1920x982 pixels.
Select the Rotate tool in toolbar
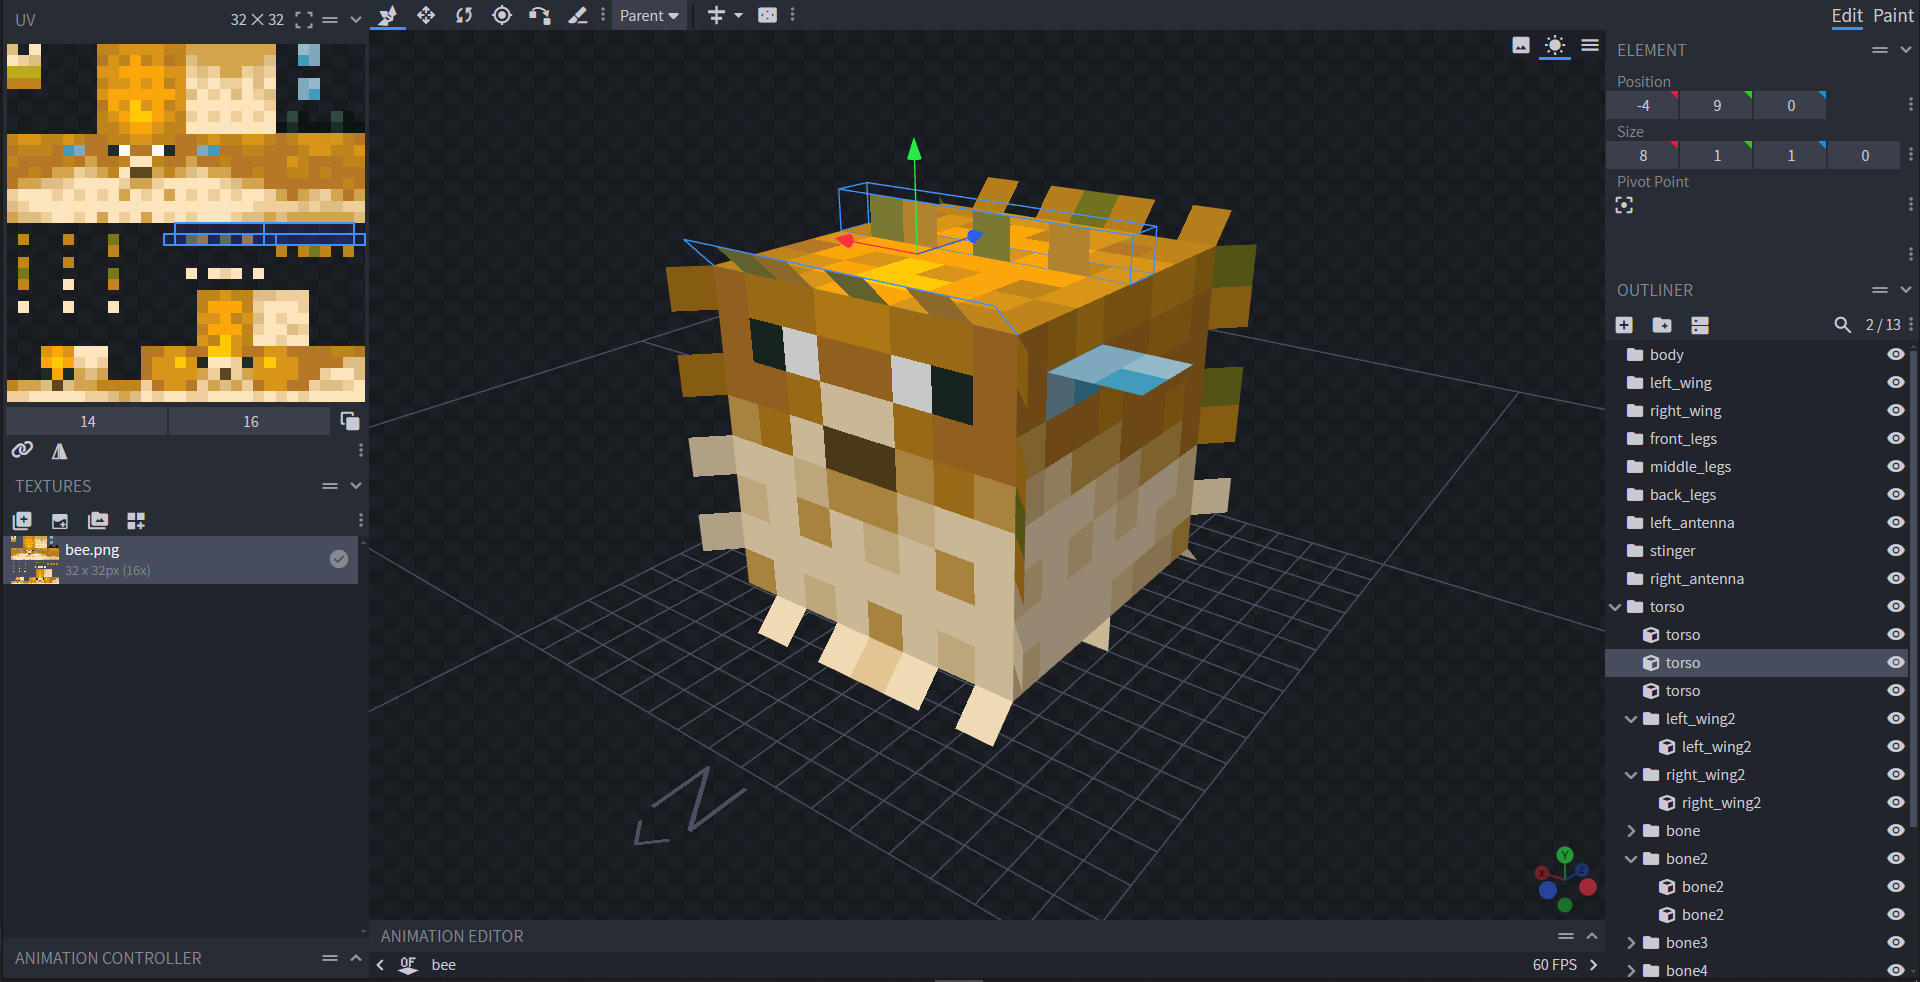pos(464,15)
